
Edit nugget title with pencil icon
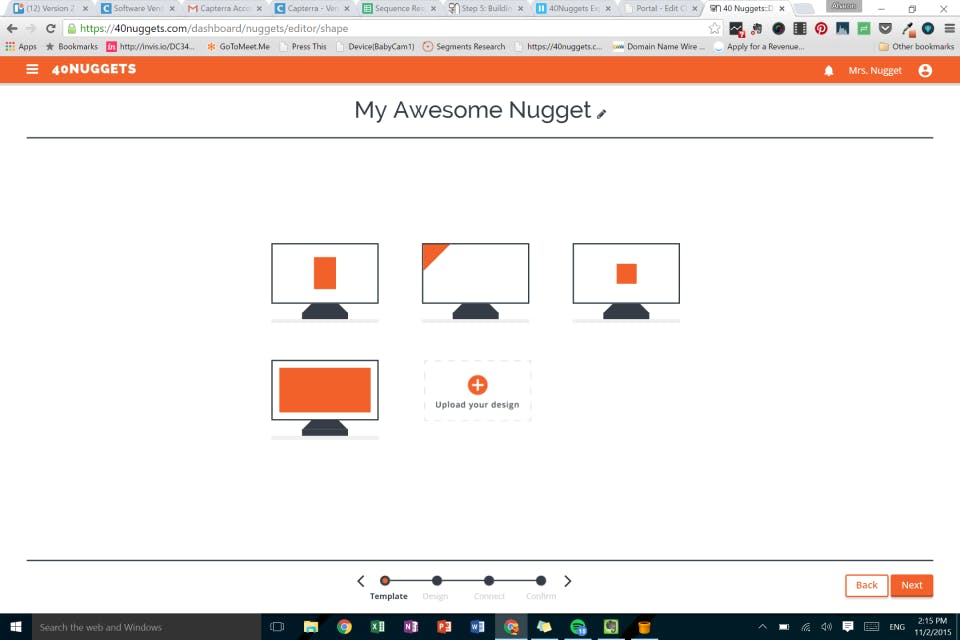click(x=601, y=114)
